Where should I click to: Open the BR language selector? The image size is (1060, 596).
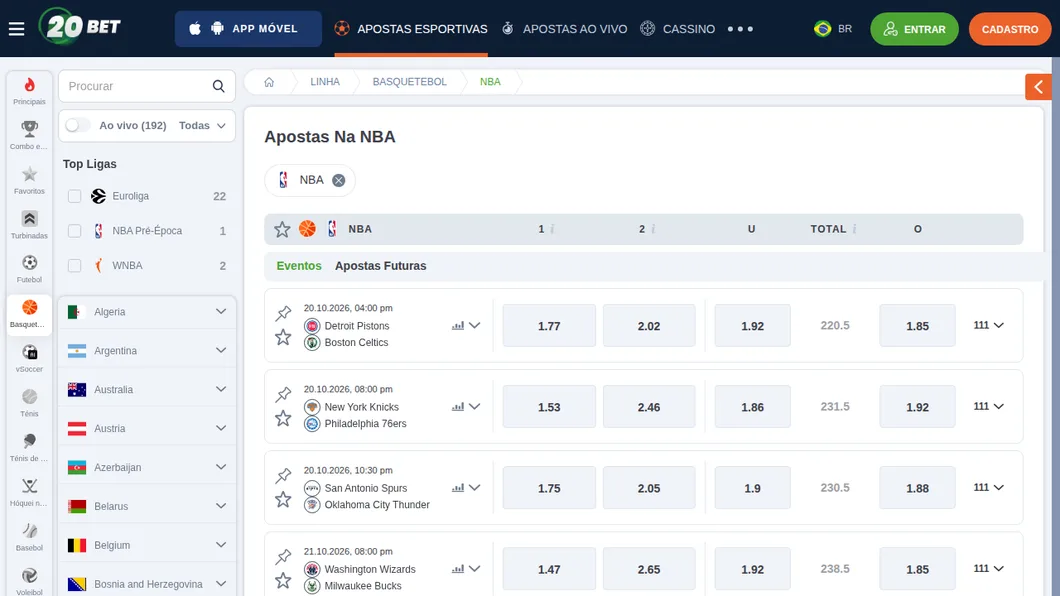click(x=833, y=29)
